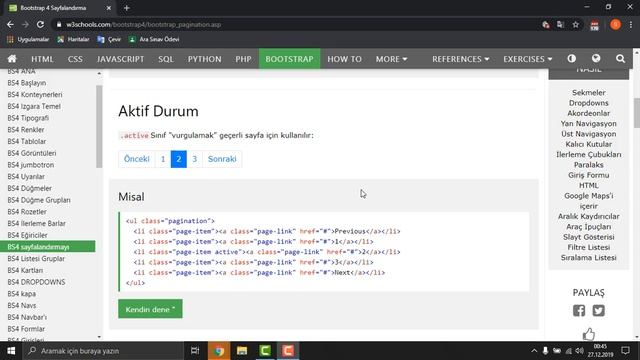
Task: Click browser forward arrow
Action: click(x=25, y=24)
